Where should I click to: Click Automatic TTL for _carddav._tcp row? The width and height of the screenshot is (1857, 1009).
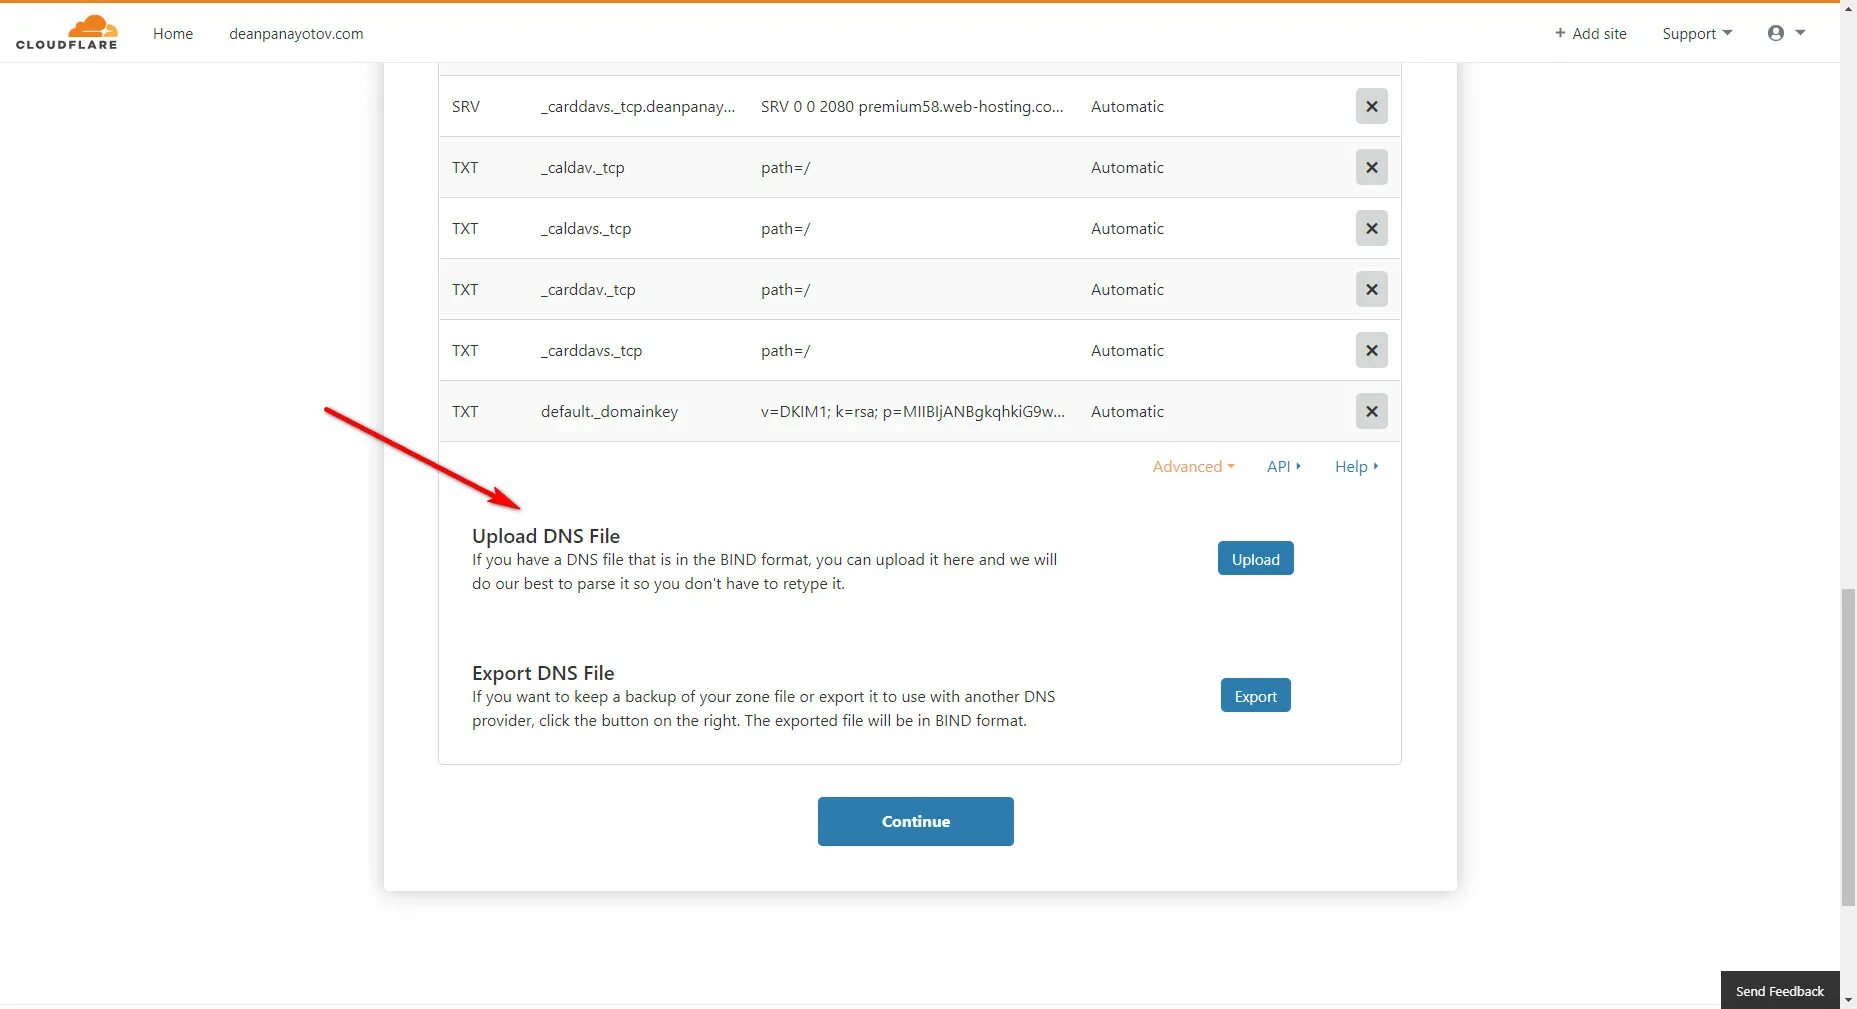[x=1127, y=289]
